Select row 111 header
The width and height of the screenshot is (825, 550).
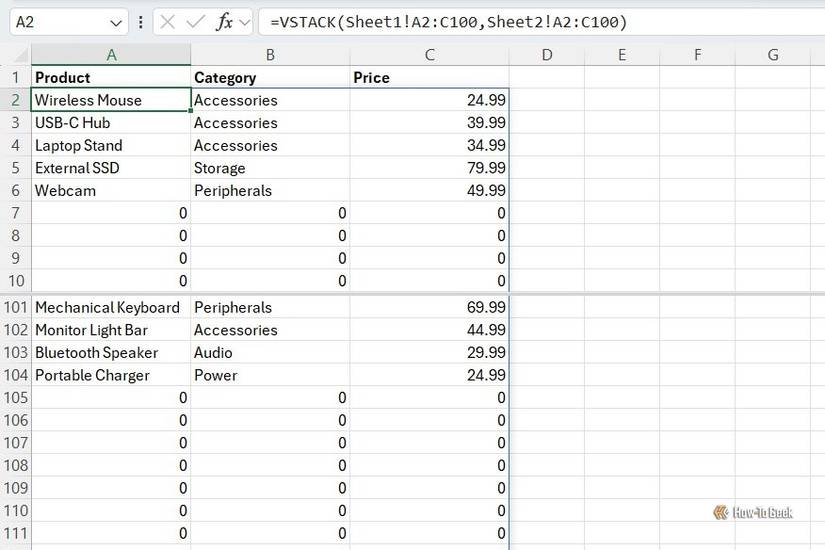15,534
